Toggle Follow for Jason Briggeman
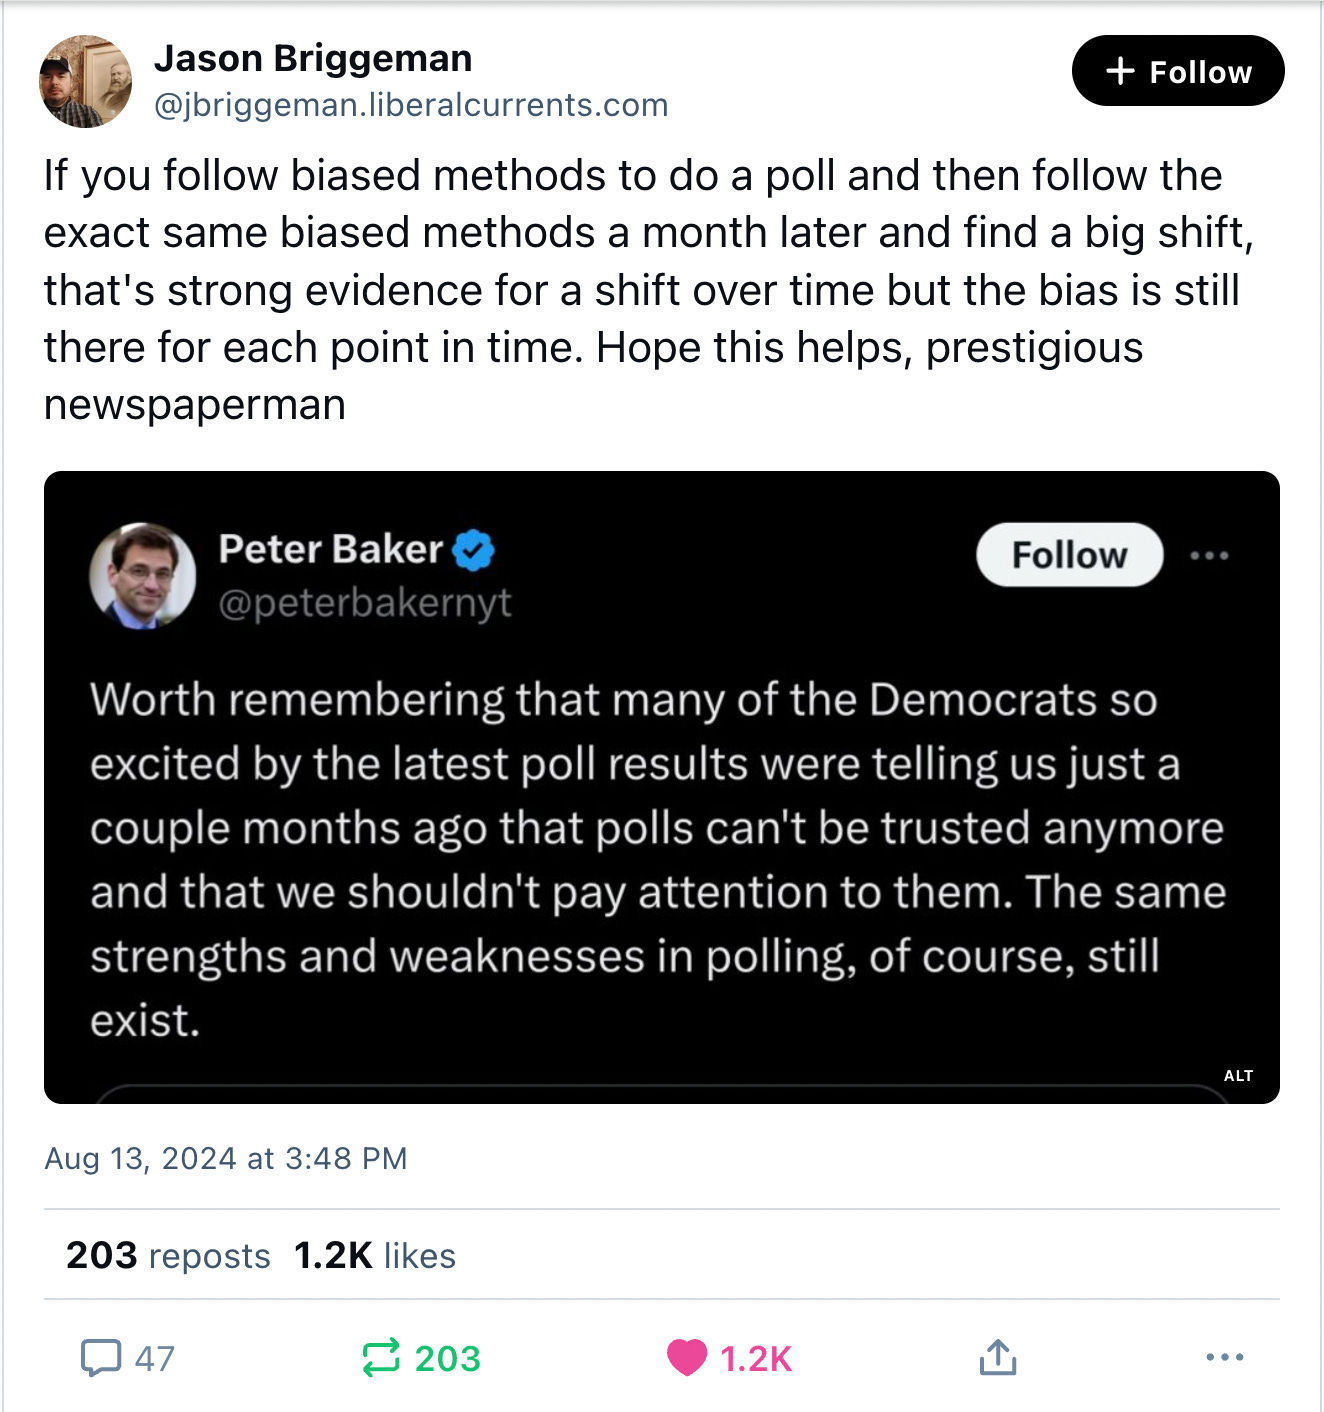 point(1177,70)
